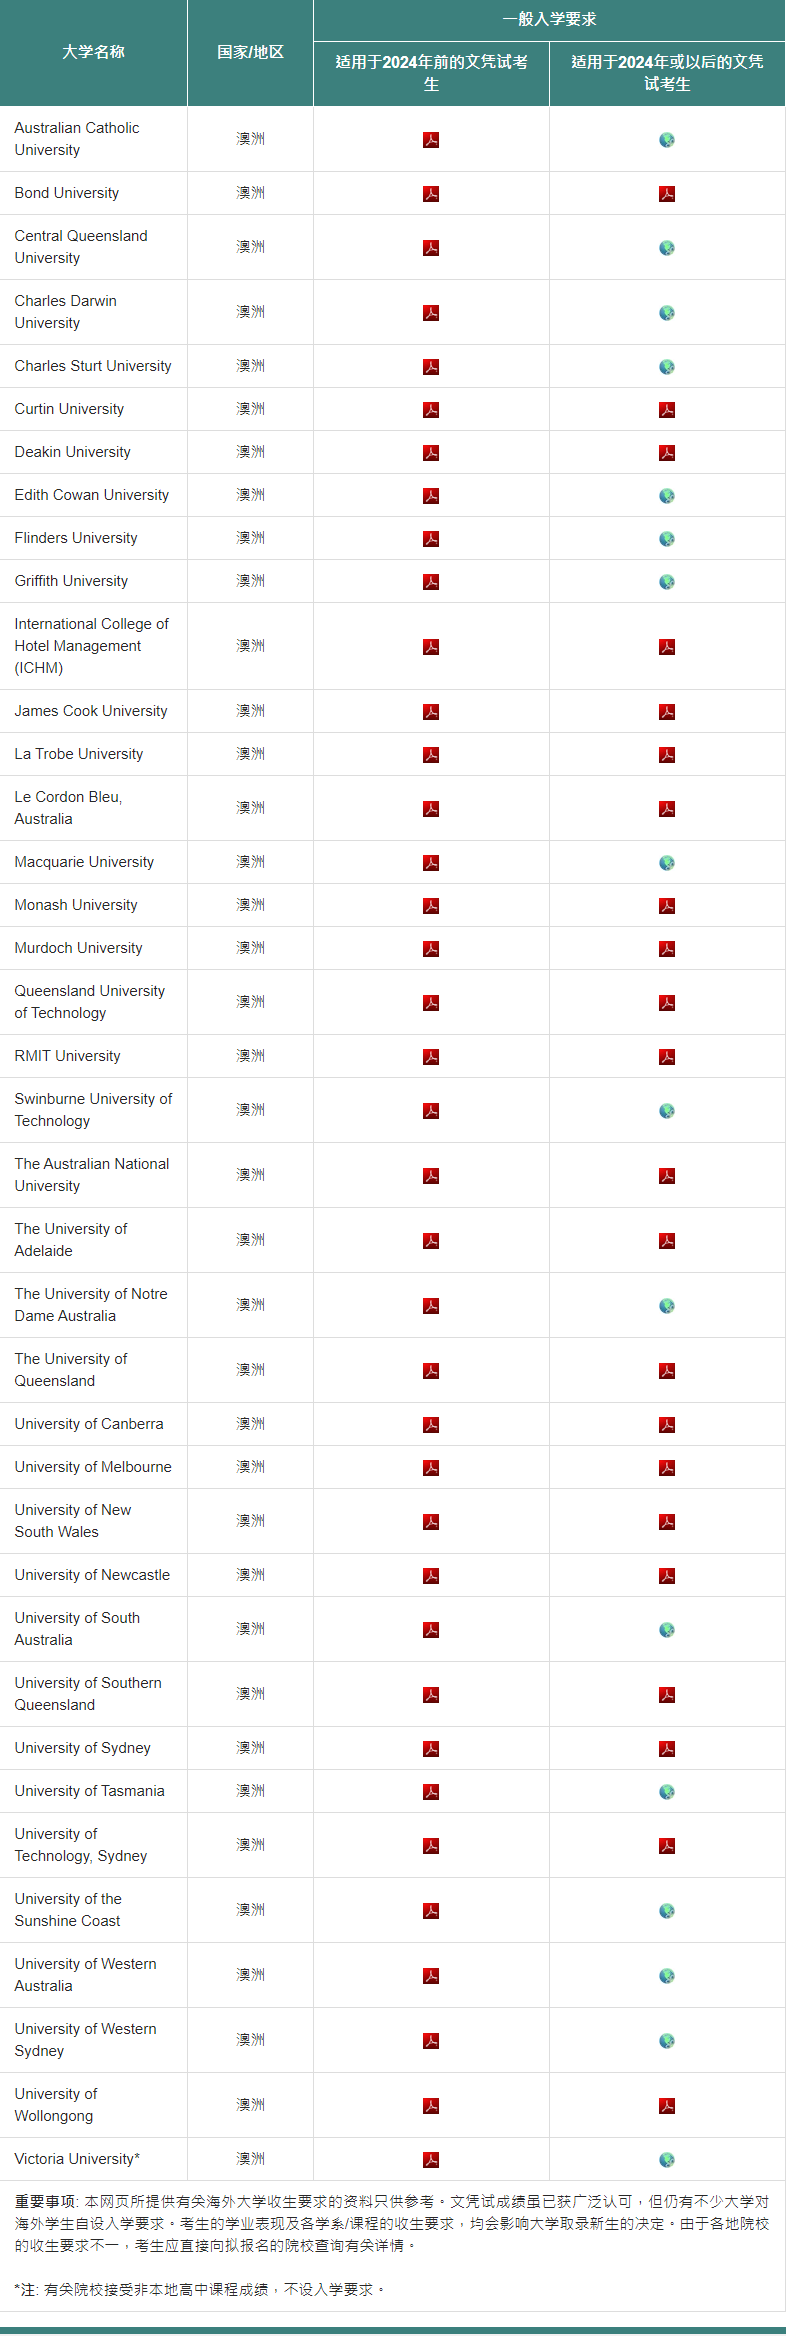Click the 国家/地区 column header
Image resolution: width=786 pixels, height=2336 pixels.
(250, 52)
